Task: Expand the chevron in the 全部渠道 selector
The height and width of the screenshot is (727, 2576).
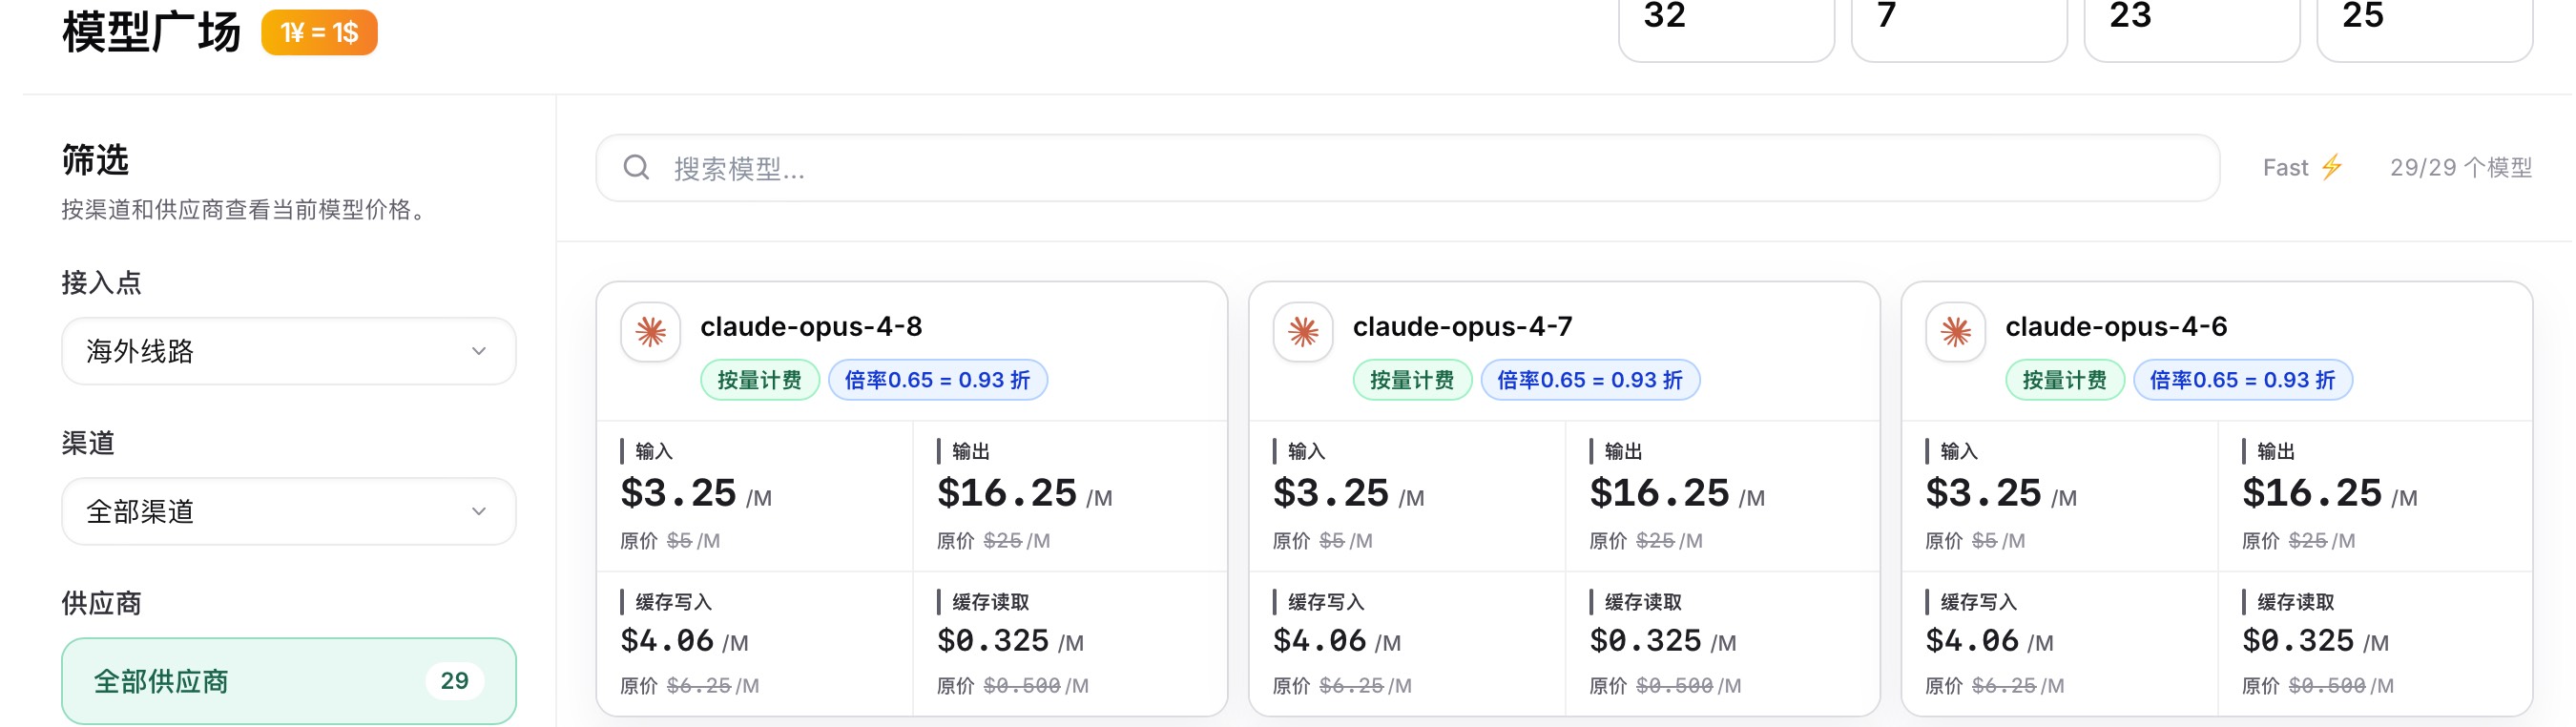Action: [x=479, y=511]
